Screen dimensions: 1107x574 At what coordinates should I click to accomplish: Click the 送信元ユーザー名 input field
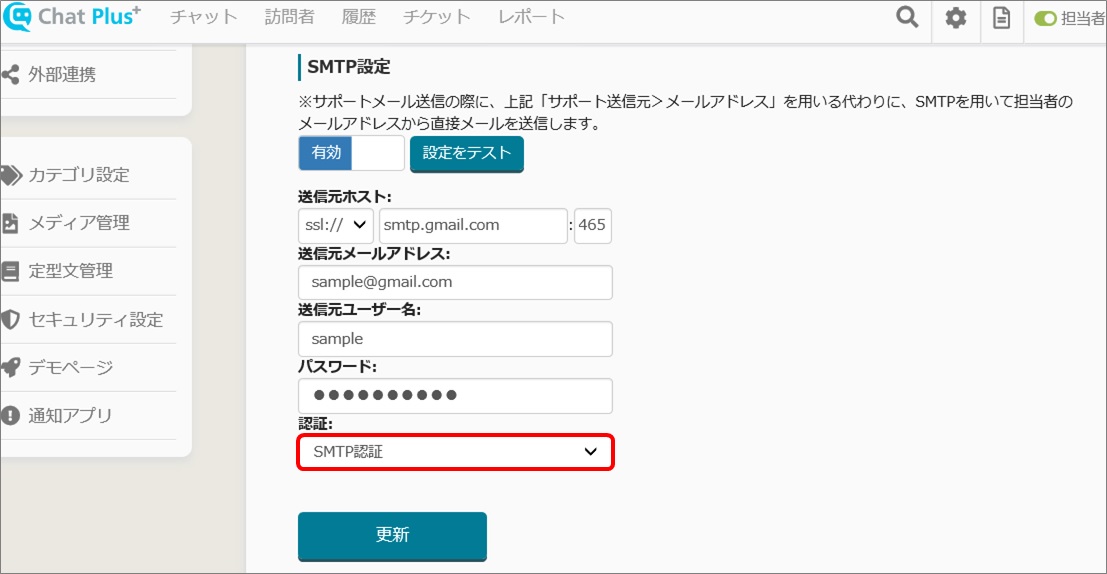(455, 339)
